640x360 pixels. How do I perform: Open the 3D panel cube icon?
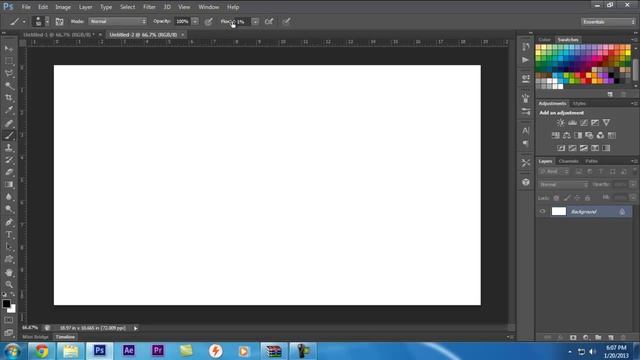[526, 182]
